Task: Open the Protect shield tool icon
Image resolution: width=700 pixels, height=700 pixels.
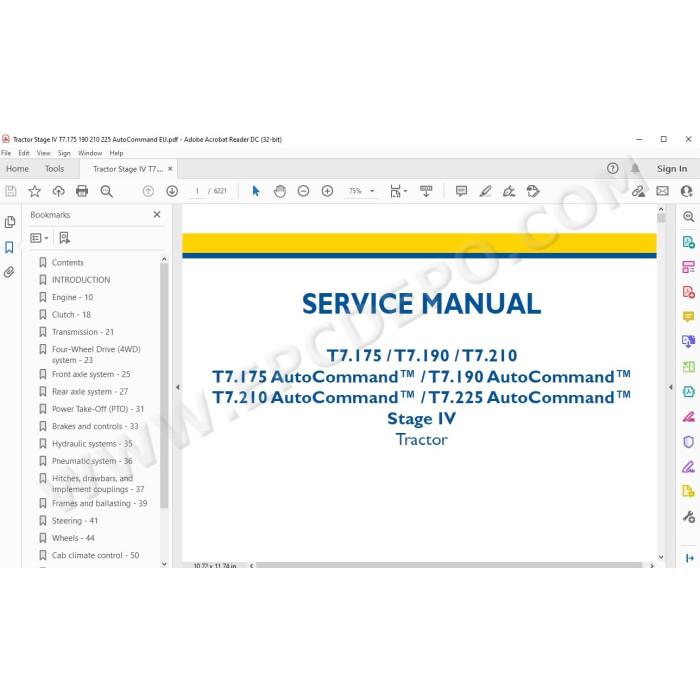Action: point(689,442)
